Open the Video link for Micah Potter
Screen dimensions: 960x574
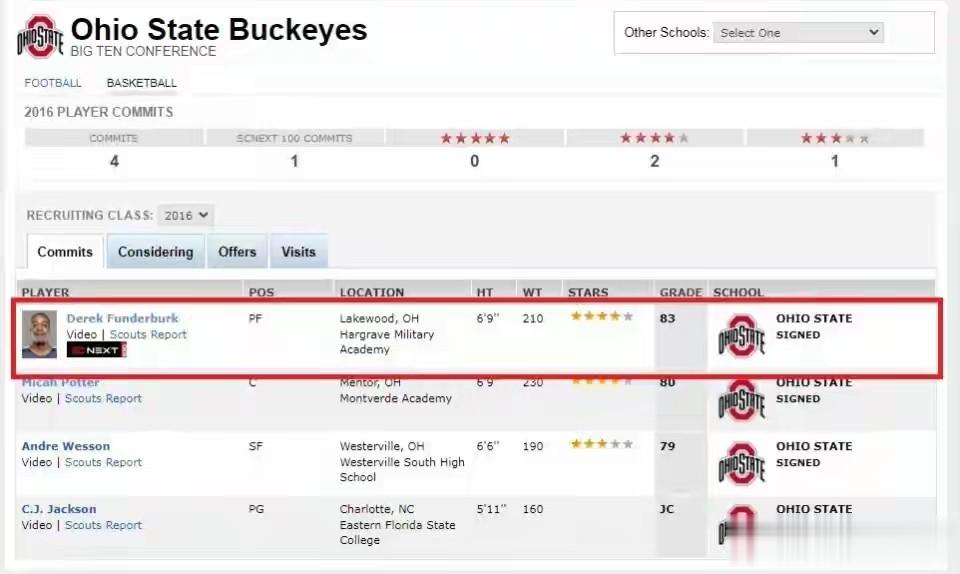(37, 398)
